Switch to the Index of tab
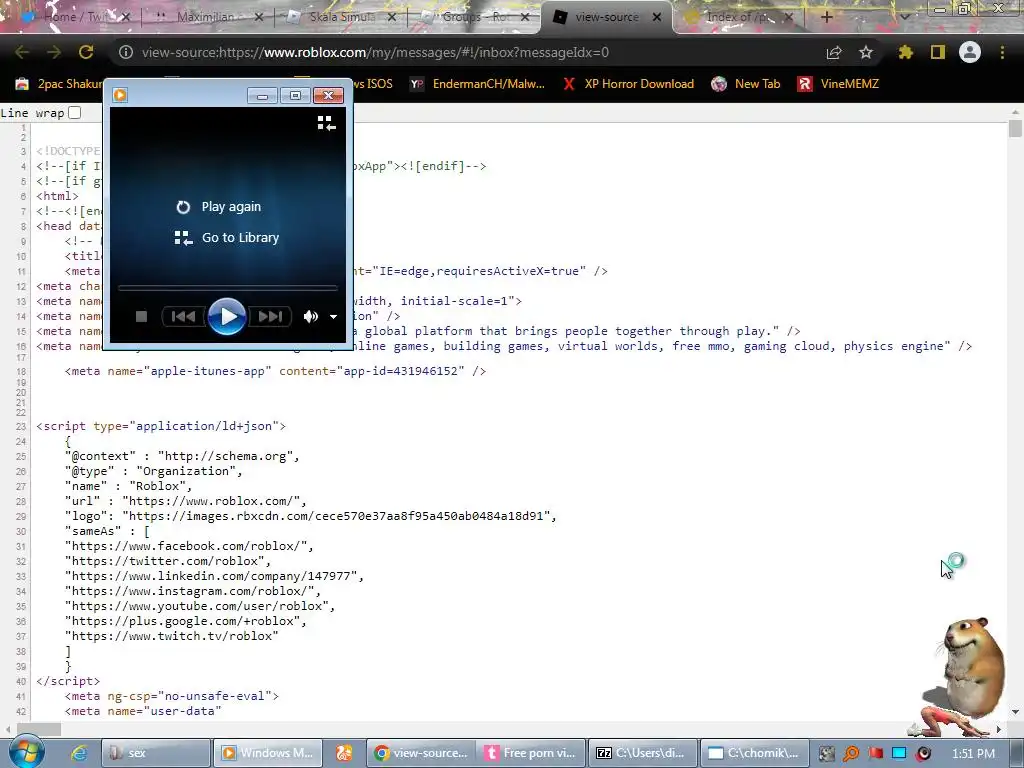 click(x=739, y=17)
